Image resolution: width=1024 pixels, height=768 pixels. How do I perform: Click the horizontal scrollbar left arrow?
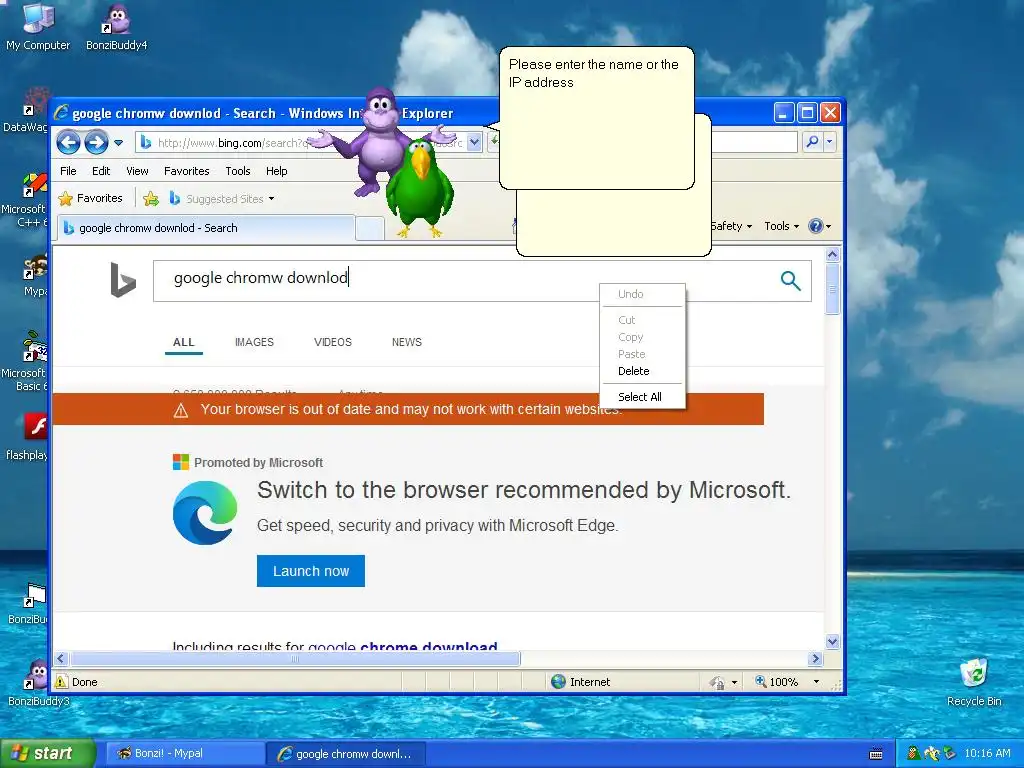pyautogui.click(x=61, y=658)
